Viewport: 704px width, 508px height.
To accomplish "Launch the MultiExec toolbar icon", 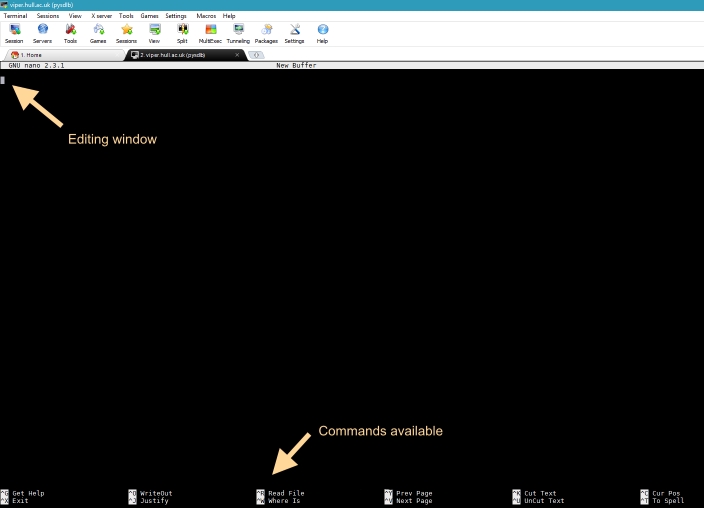I will click(210, 33).
